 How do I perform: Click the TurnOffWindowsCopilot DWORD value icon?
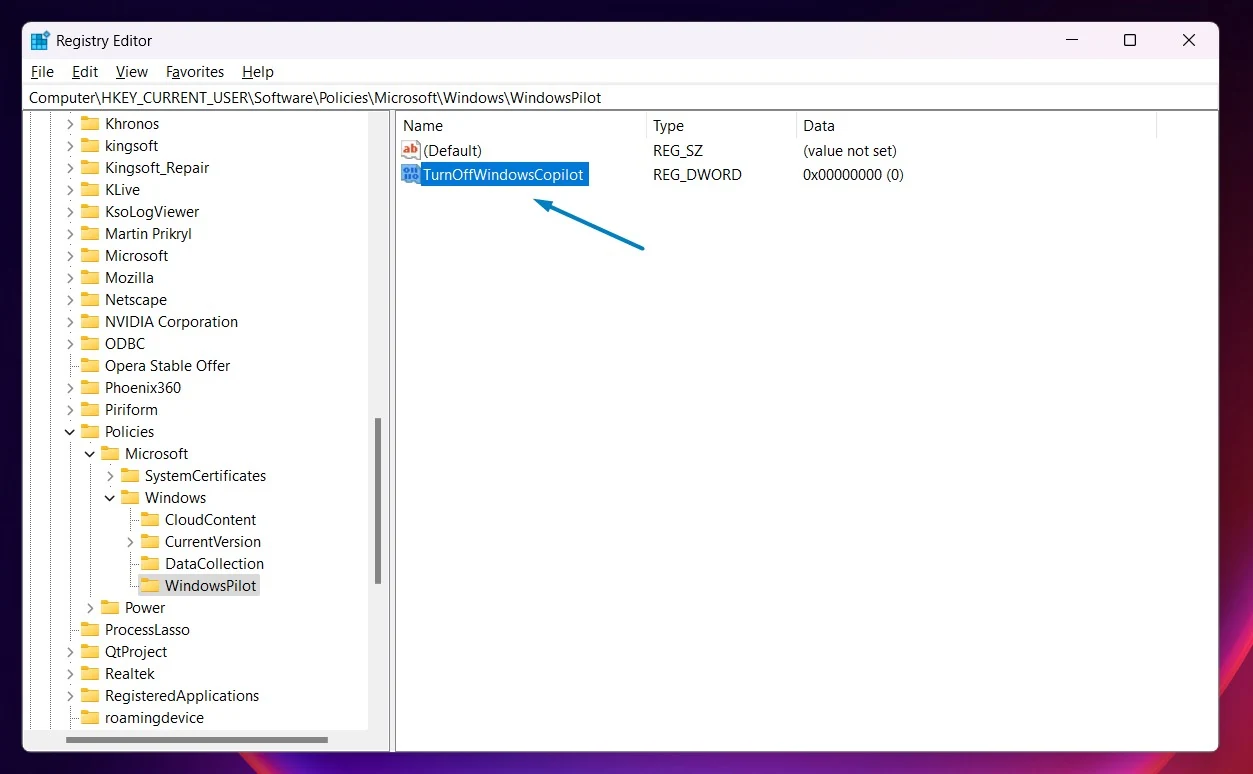point(411,175)
